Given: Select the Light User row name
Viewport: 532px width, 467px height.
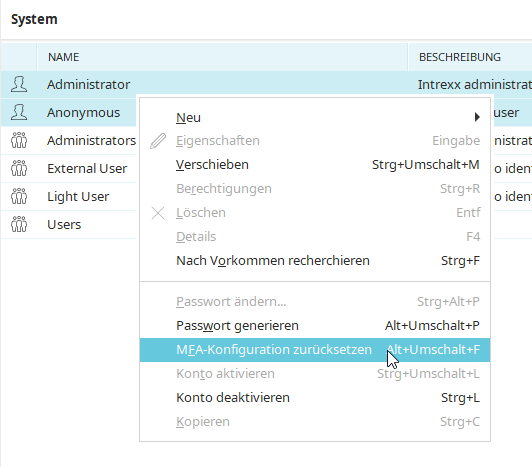Looking at the screenshot, I should pyautogui.click(x=78, y=197).
